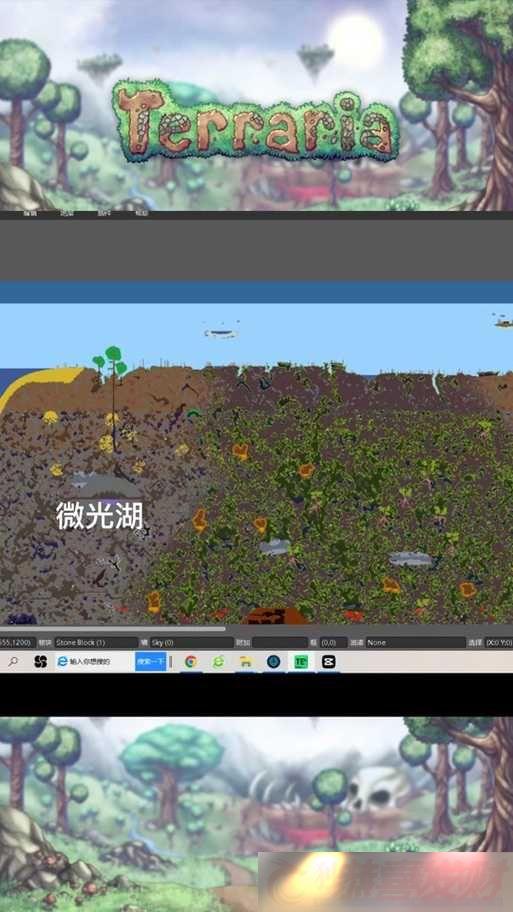This screenshot has width=513, height=912.
Task: Click the floating sky island above the map center
Action: click(221, 333)
